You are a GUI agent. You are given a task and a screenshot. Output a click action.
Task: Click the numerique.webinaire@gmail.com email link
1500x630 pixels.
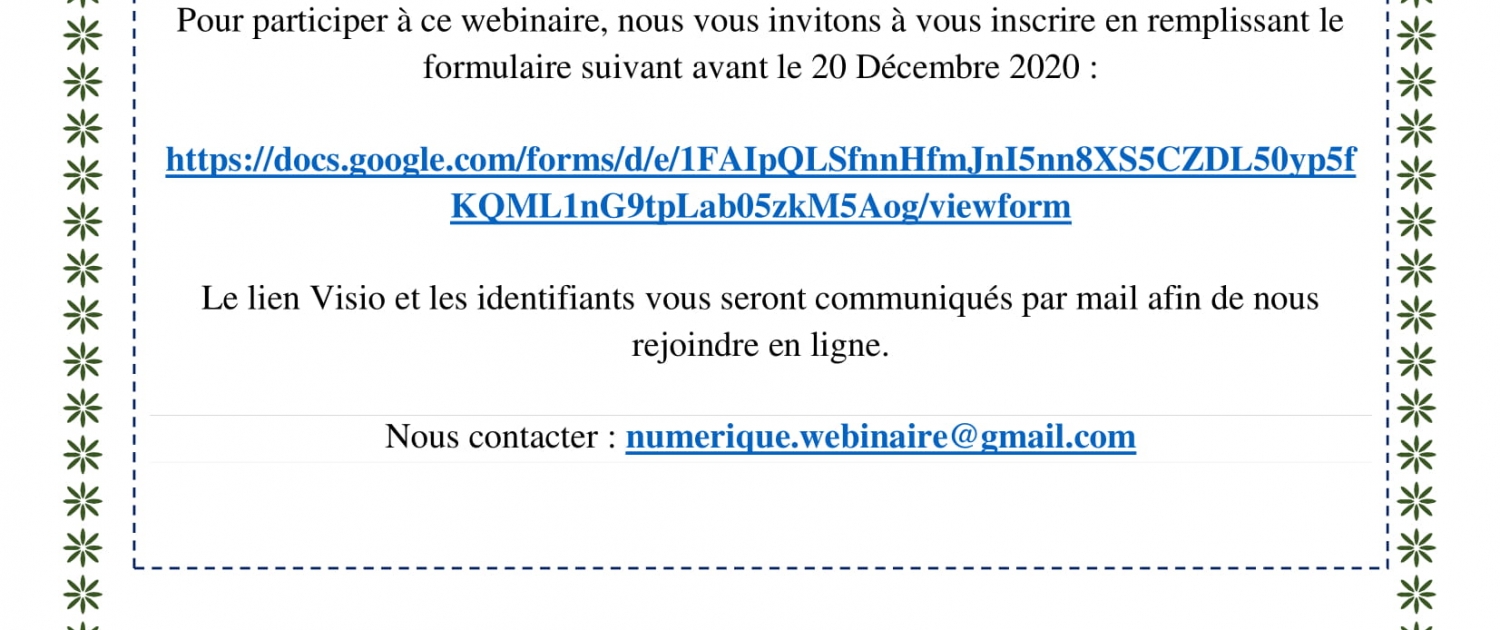point(880,437)
